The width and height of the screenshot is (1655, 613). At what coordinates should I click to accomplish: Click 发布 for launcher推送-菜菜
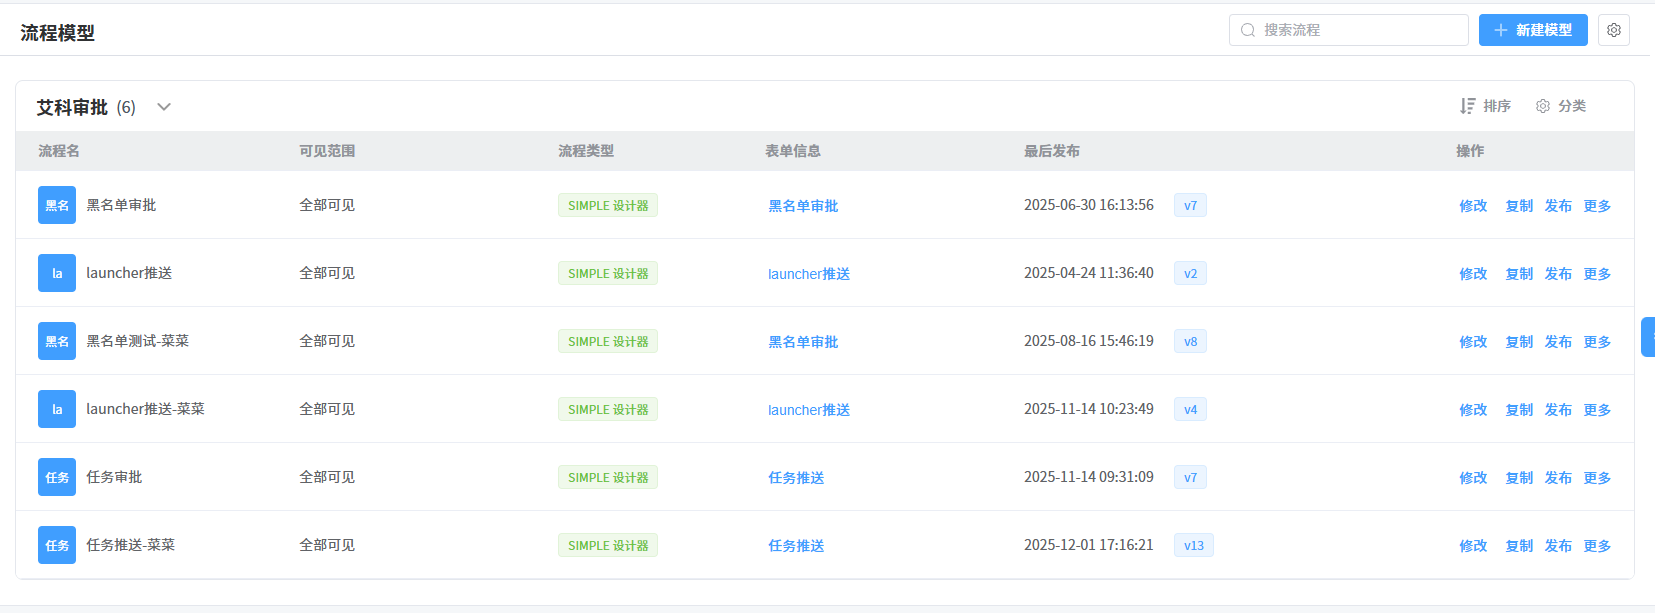point(1558,410)
